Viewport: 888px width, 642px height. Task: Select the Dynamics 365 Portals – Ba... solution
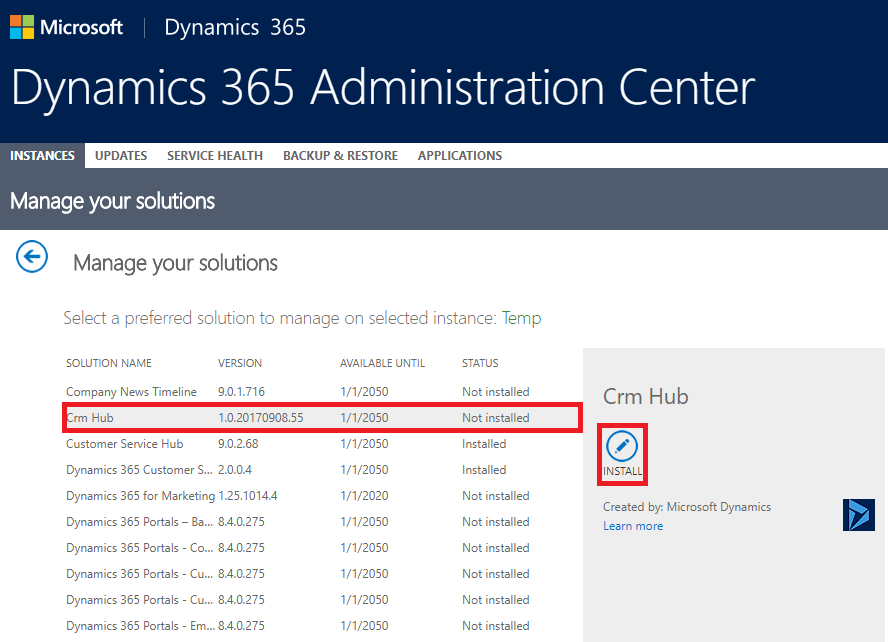[139, 522]
